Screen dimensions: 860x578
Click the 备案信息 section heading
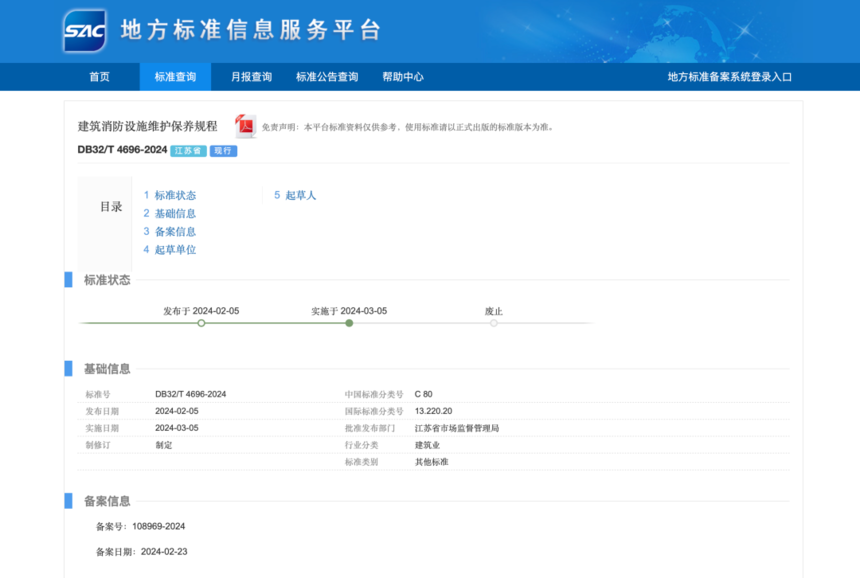pyautogui.click(x=107, y=501)
